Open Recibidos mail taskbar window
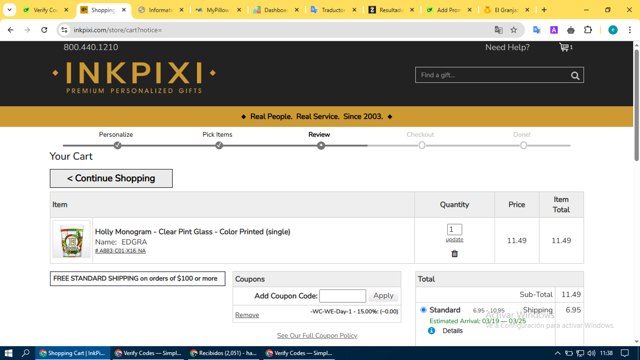 point(224,353)
